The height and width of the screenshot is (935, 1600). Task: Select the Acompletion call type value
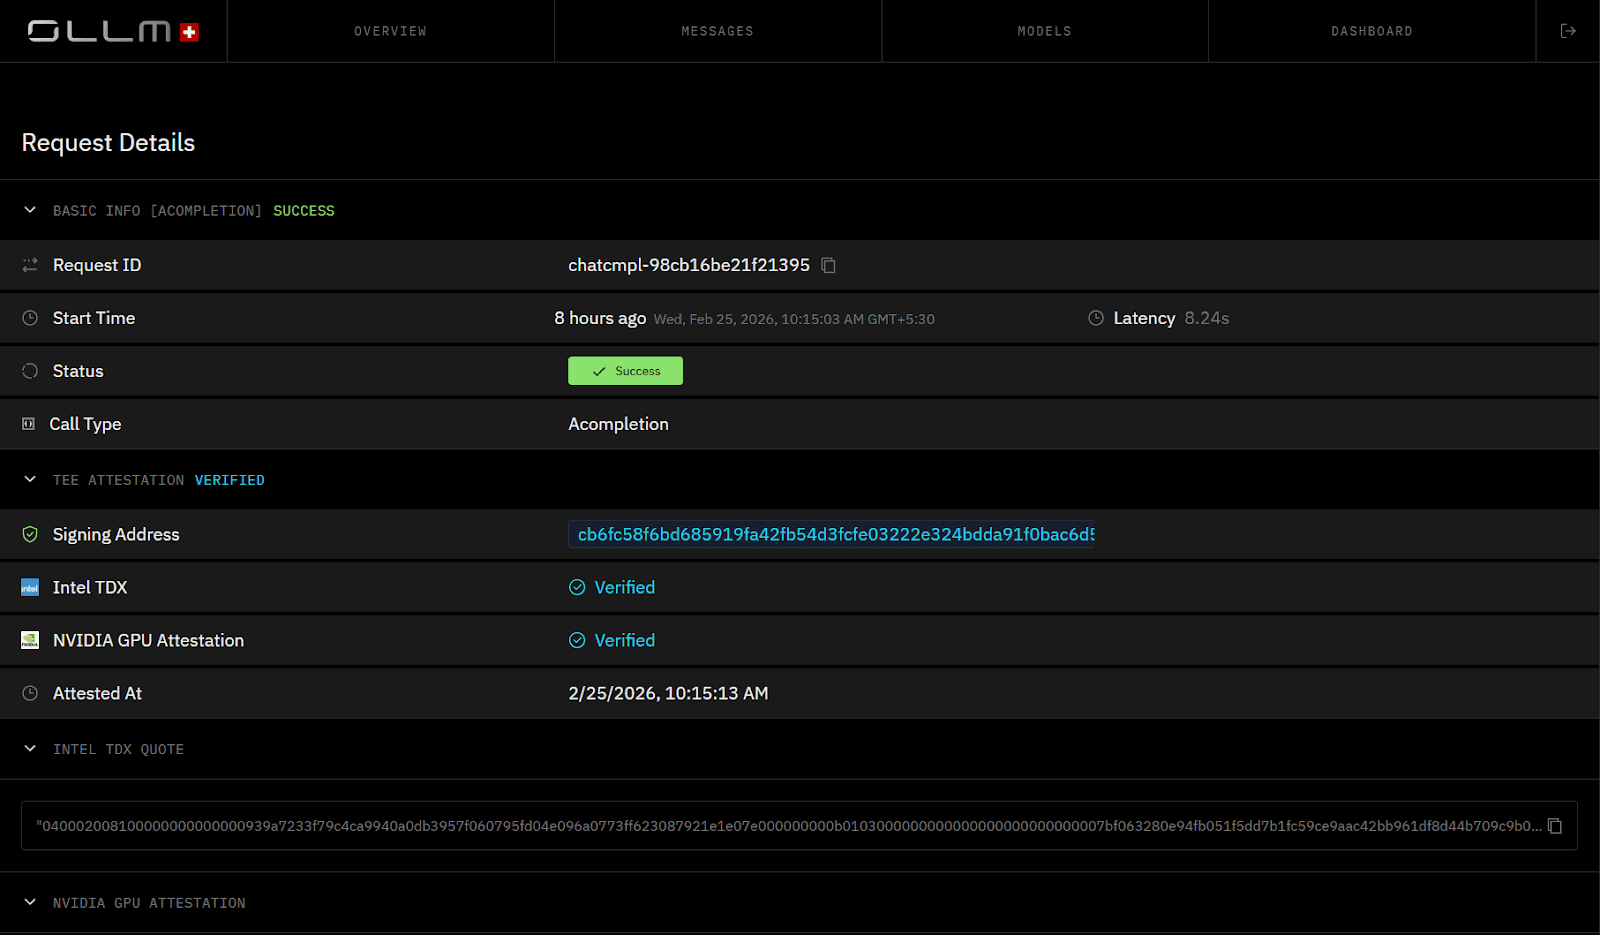pyautogui.click(x=618, y=424)
